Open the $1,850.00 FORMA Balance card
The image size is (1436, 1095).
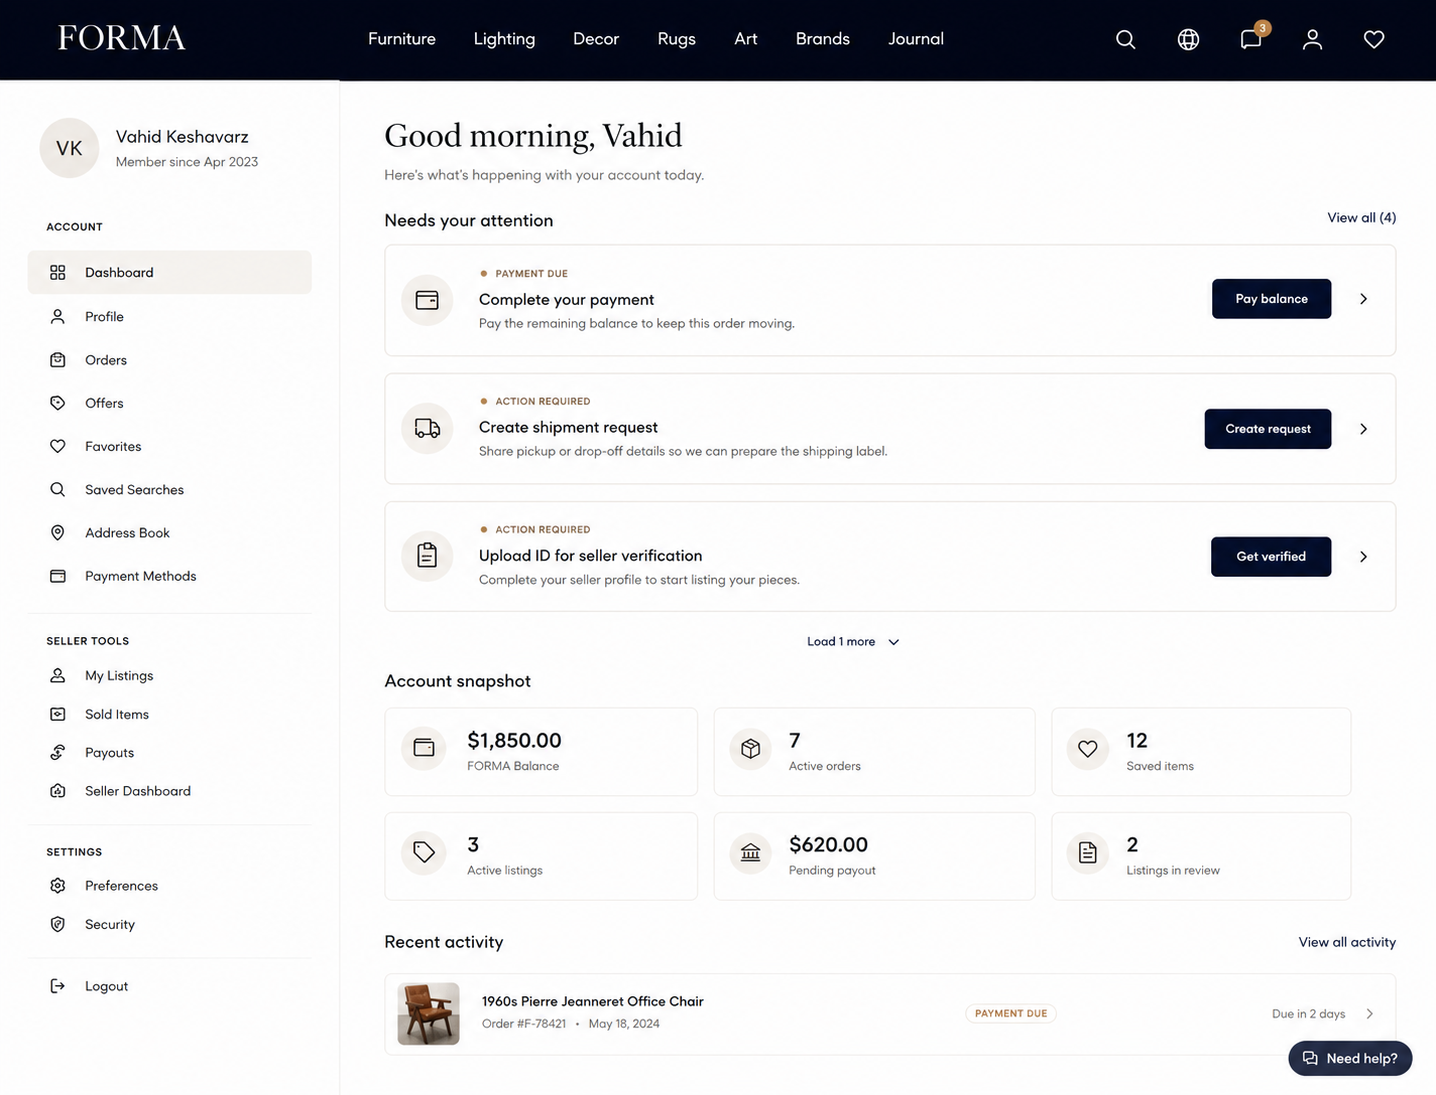pos(541,752)
